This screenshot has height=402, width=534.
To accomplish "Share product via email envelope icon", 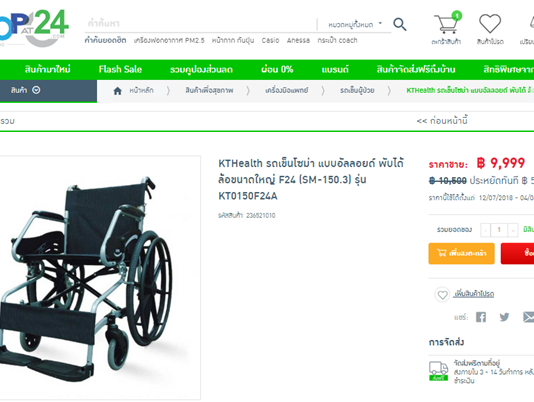I will (x=528, y=317).
